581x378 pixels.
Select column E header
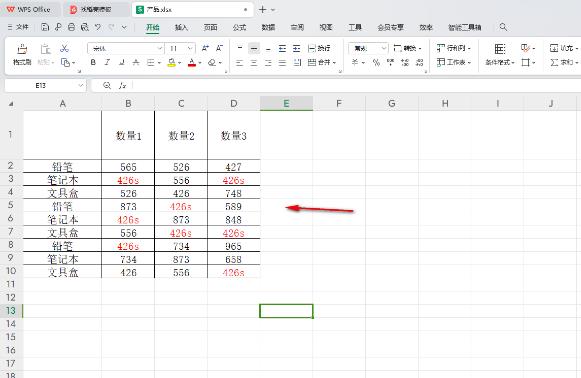click(286, 103)
